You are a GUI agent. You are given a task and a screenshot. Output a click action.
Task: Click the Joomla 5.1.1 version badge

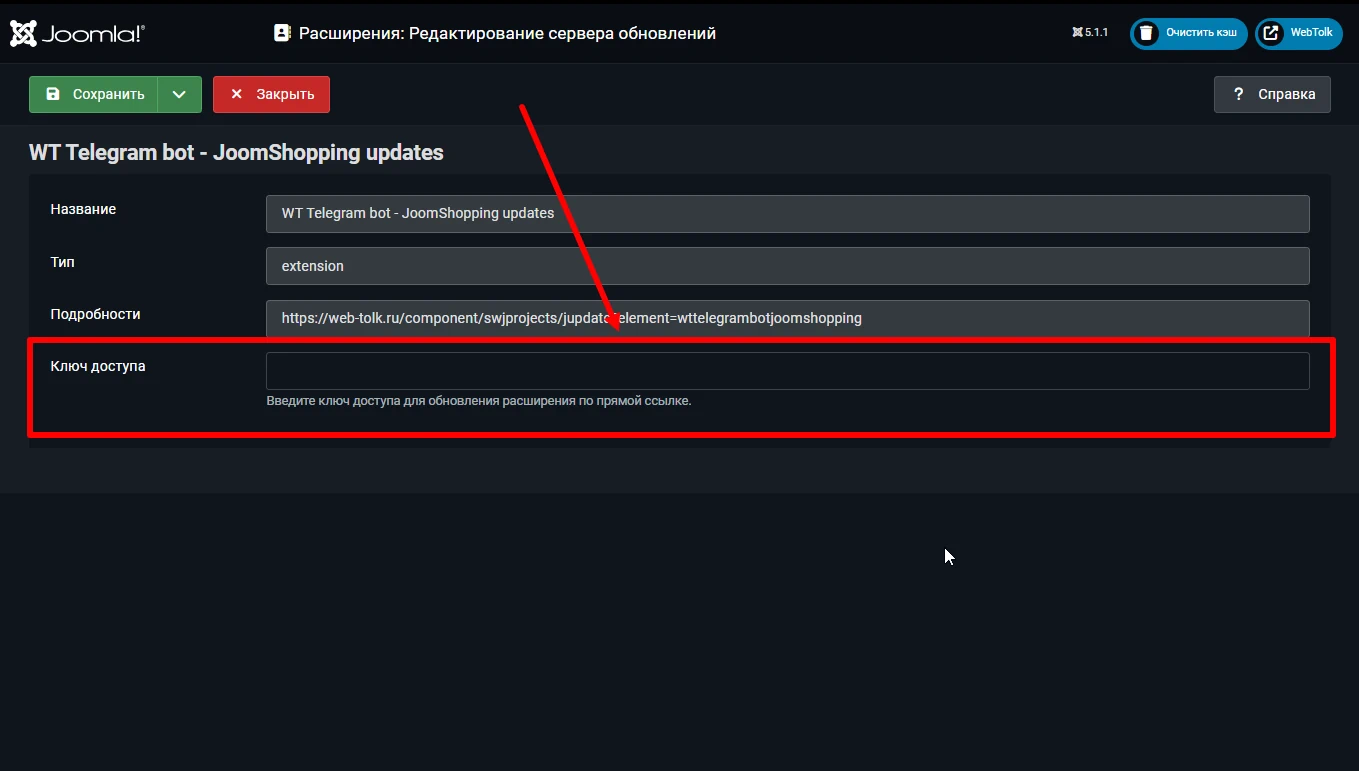point(1090,33)
